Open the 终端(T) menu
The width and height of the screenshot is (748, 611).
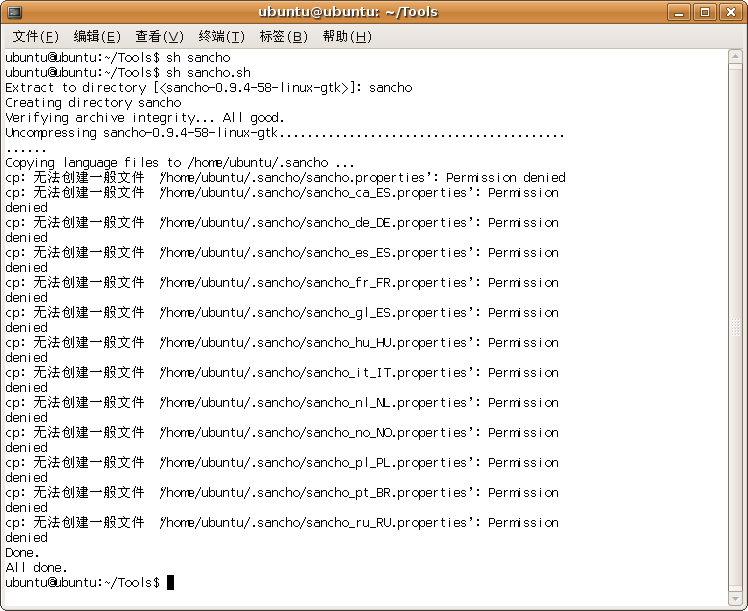tap(221, 36)
